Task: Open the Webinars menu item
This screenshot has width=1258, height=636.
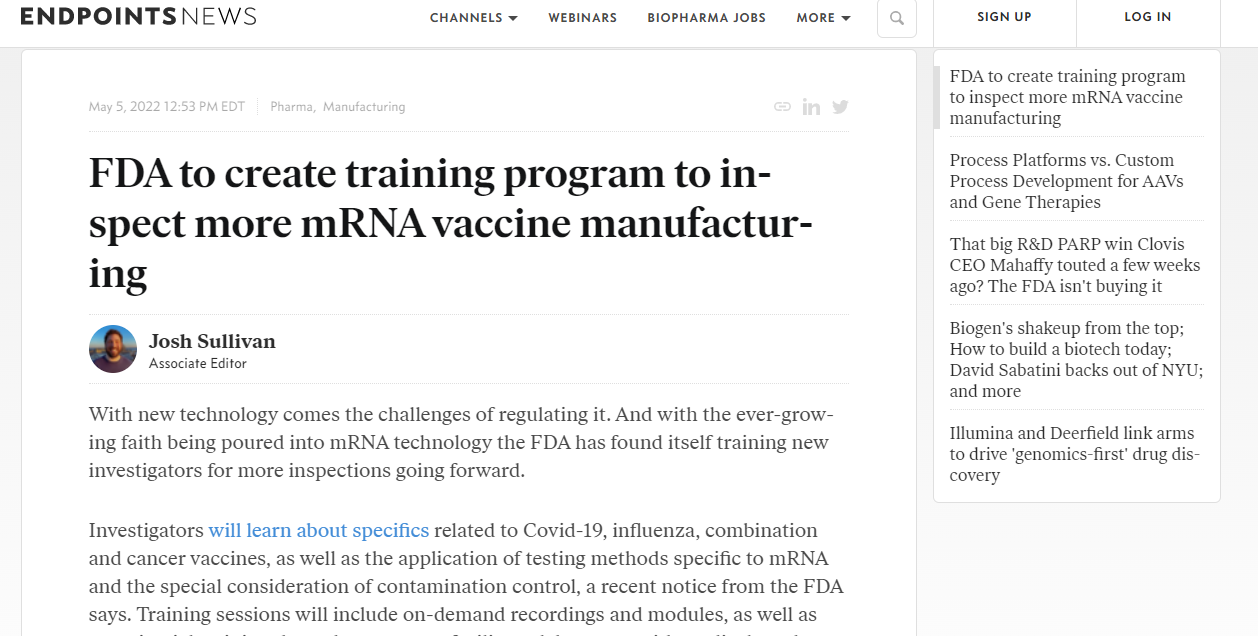Action: (x=582, y=18)
